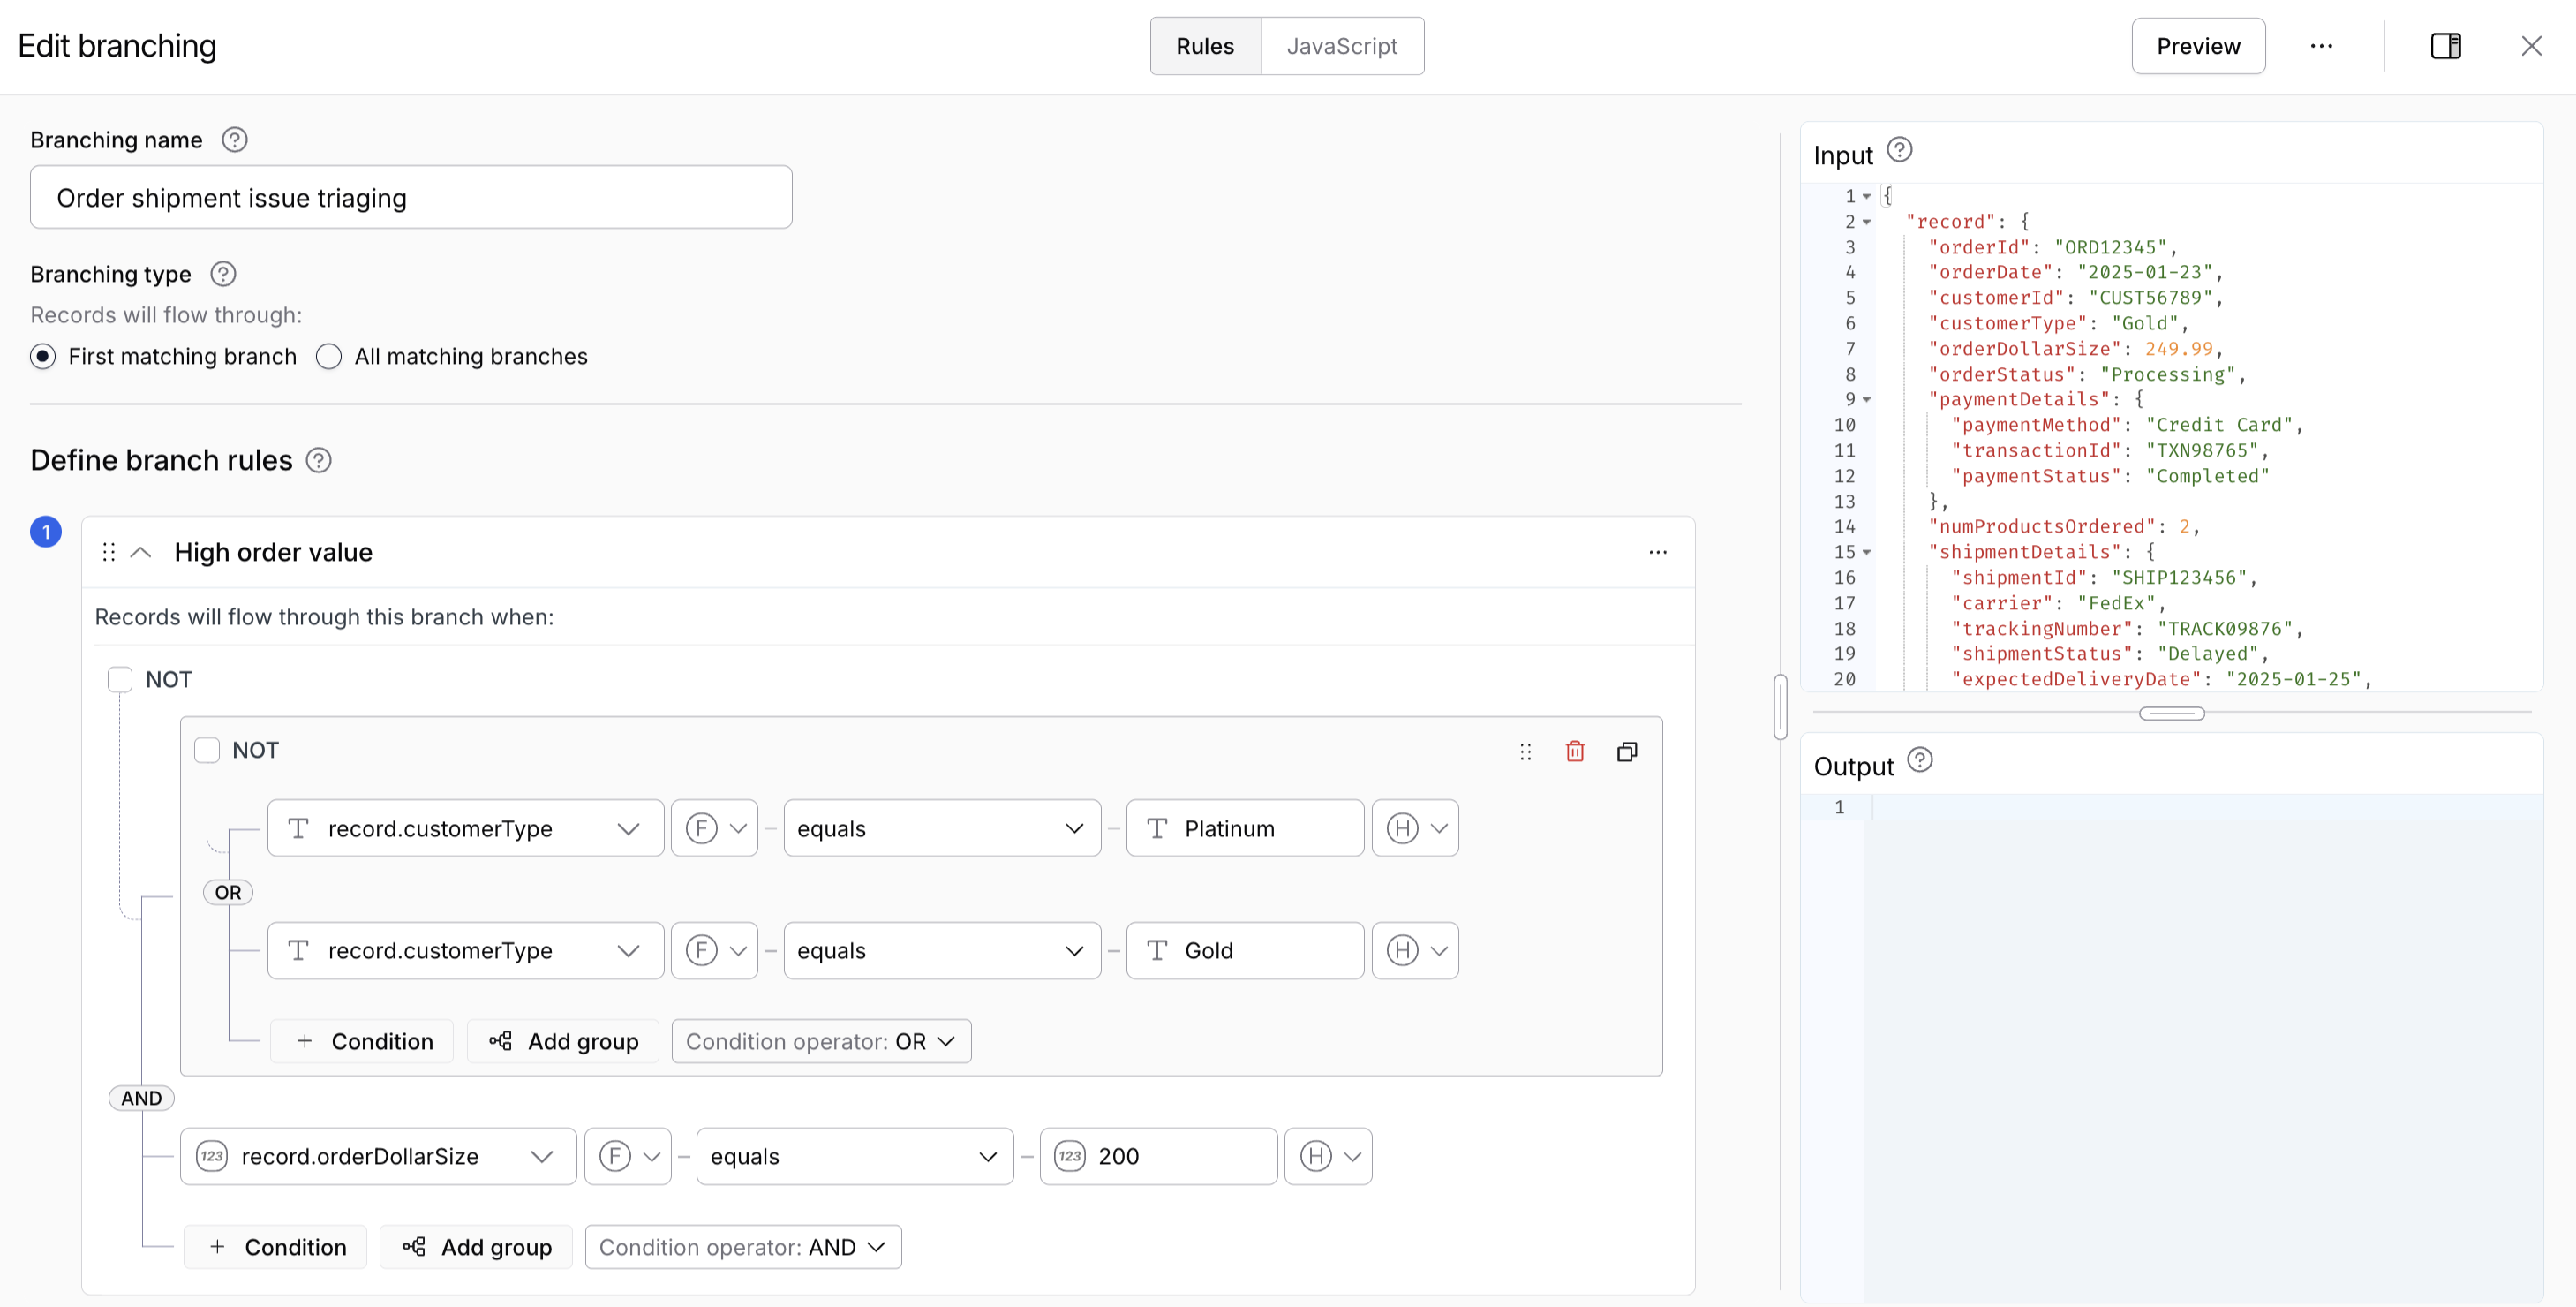Open help icon next to Input

click(x=1899, y=150)
